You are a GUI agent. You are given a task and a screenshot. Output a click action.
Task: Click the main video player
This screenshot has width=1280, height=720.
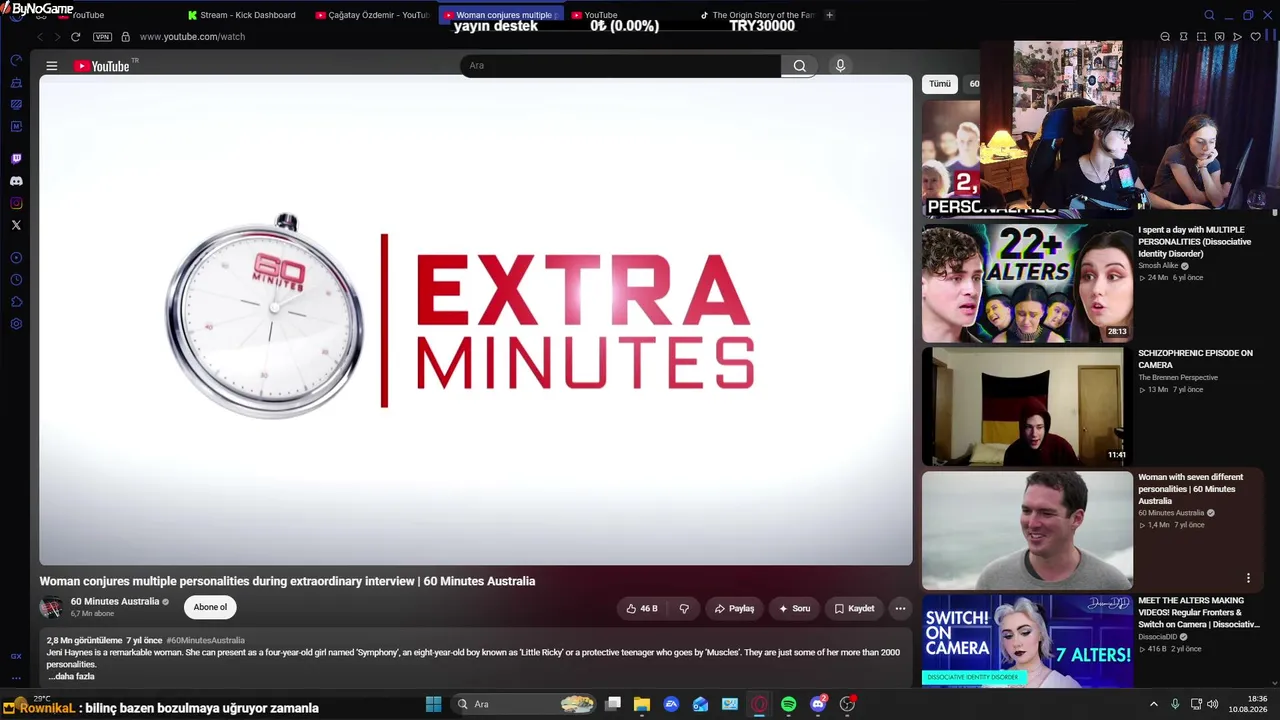(x=476, y=320)
